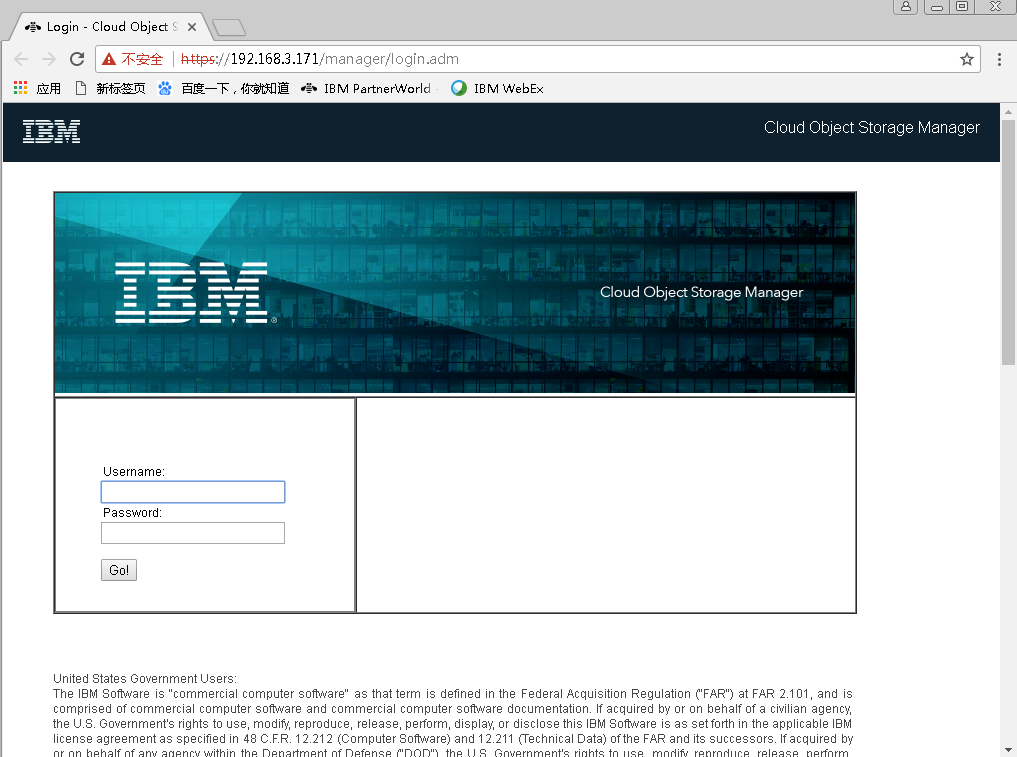Open a new tab button

pyautogui.click(x=229, y=27)
